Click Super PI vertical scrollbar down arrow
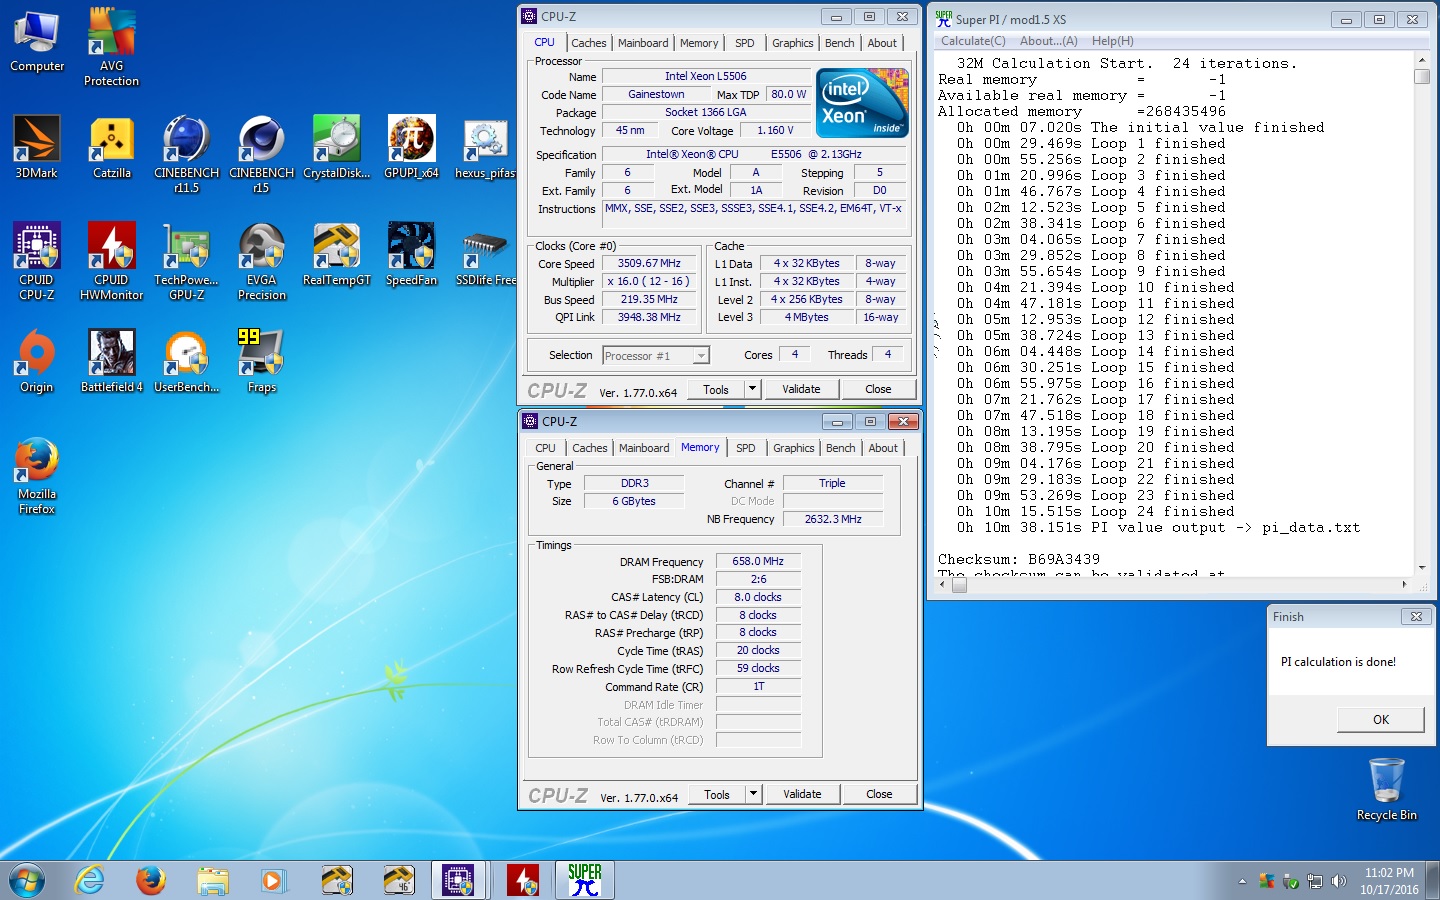Viewport: 1440px width, 900px height. coord(1422,567)
